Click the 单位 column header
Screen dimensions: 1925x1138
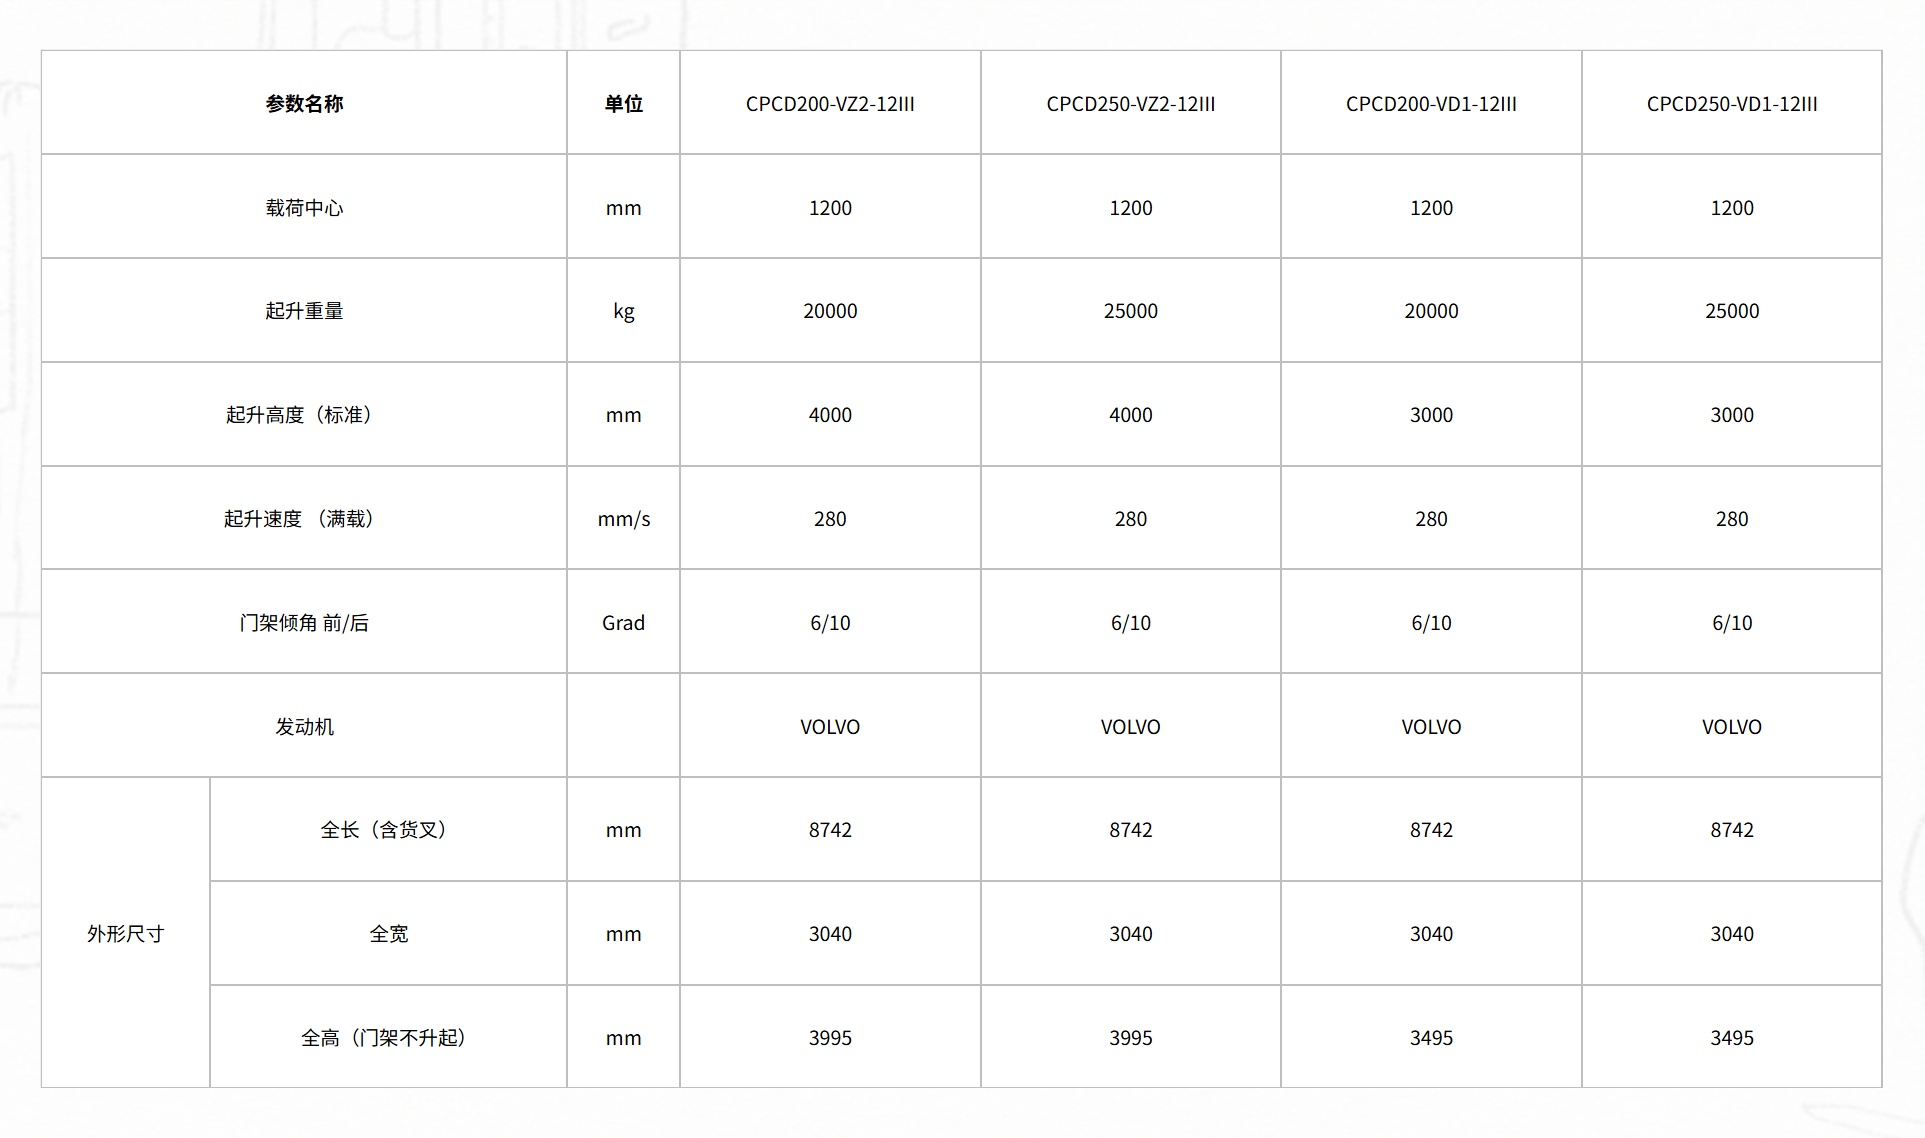coord(623,104)
